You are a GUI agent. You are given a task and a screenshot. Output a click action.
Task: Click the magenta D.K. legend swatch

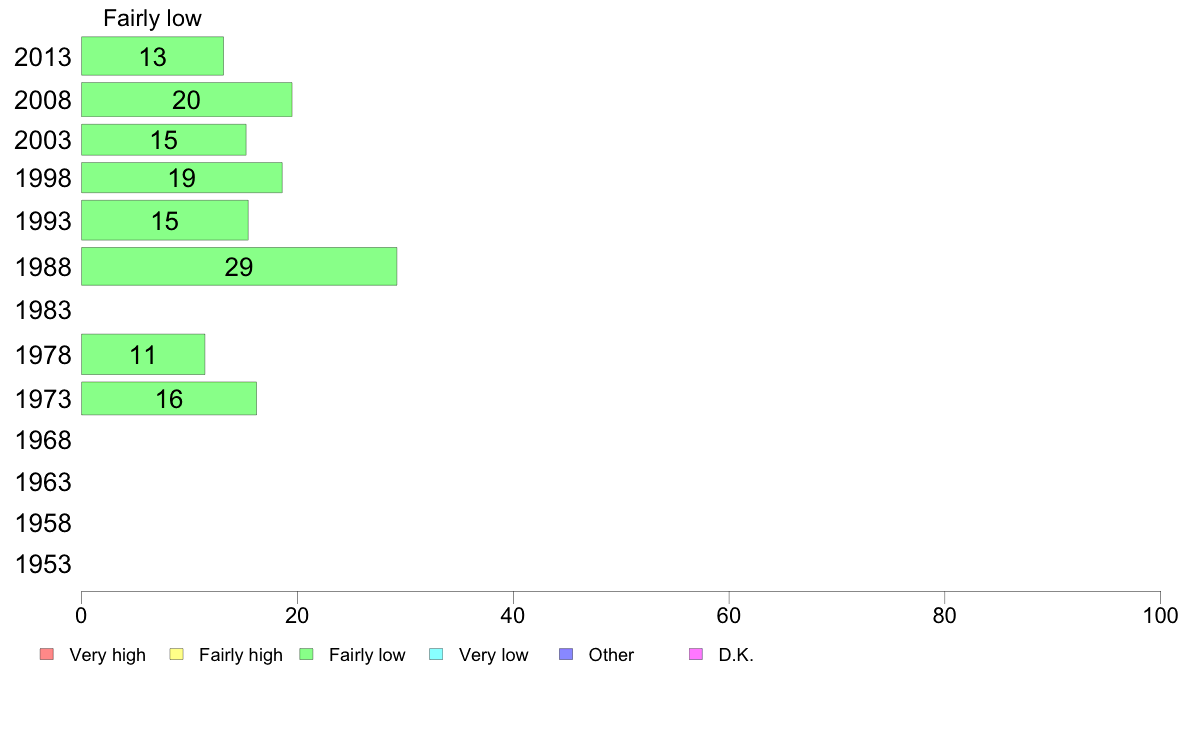(x=696, y=655)
